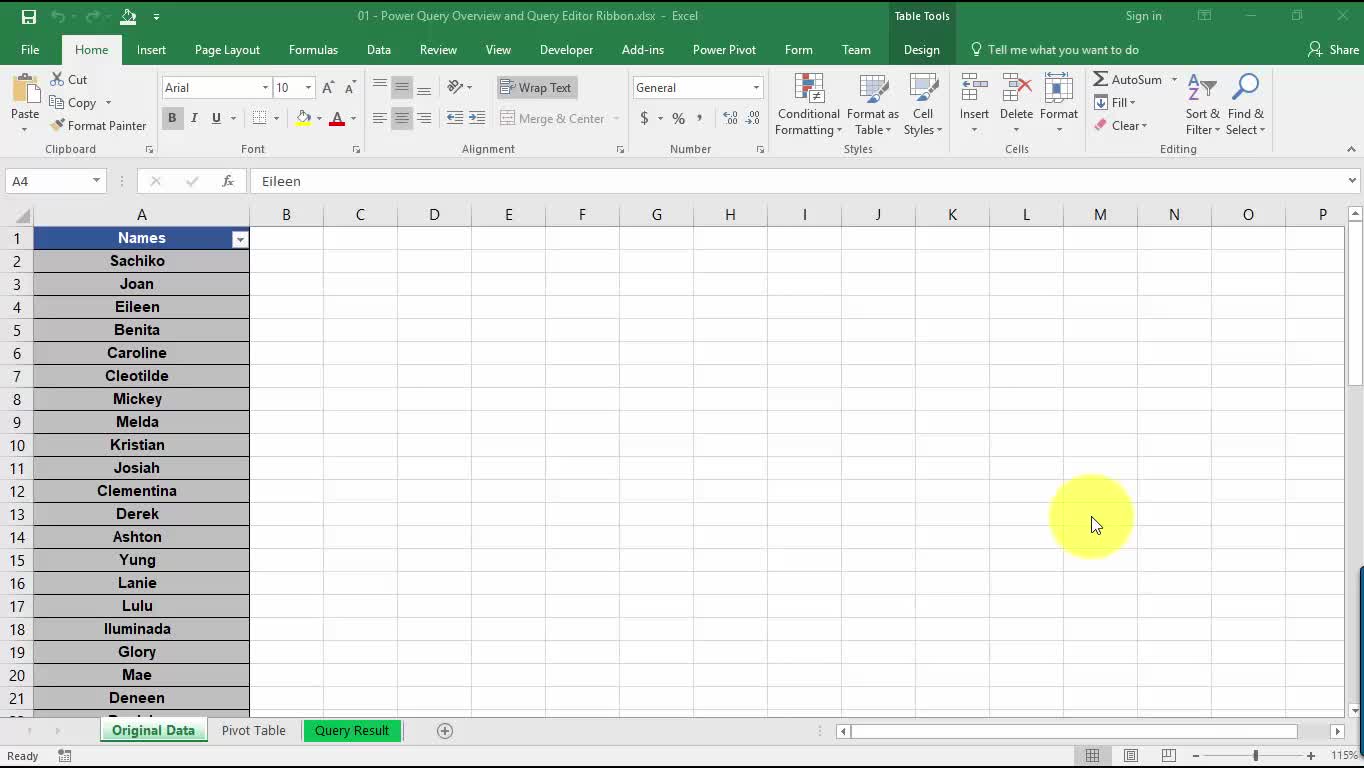
Task: Toggle Wrap Text option
Action: [536, 88]
